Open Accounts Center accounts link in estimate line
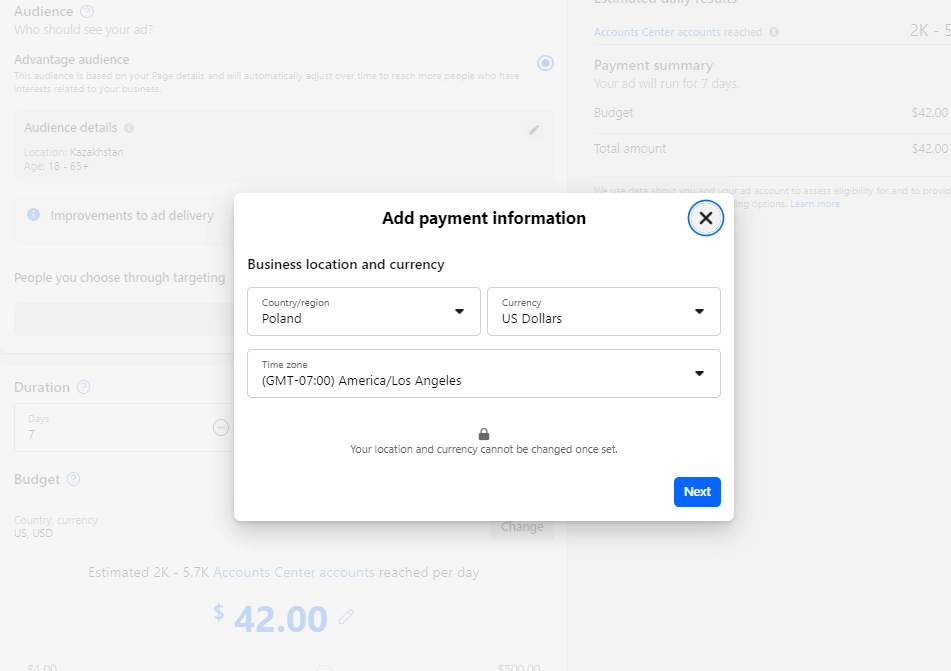The width and height of the screenshot is (951, 671). point(294,572)
